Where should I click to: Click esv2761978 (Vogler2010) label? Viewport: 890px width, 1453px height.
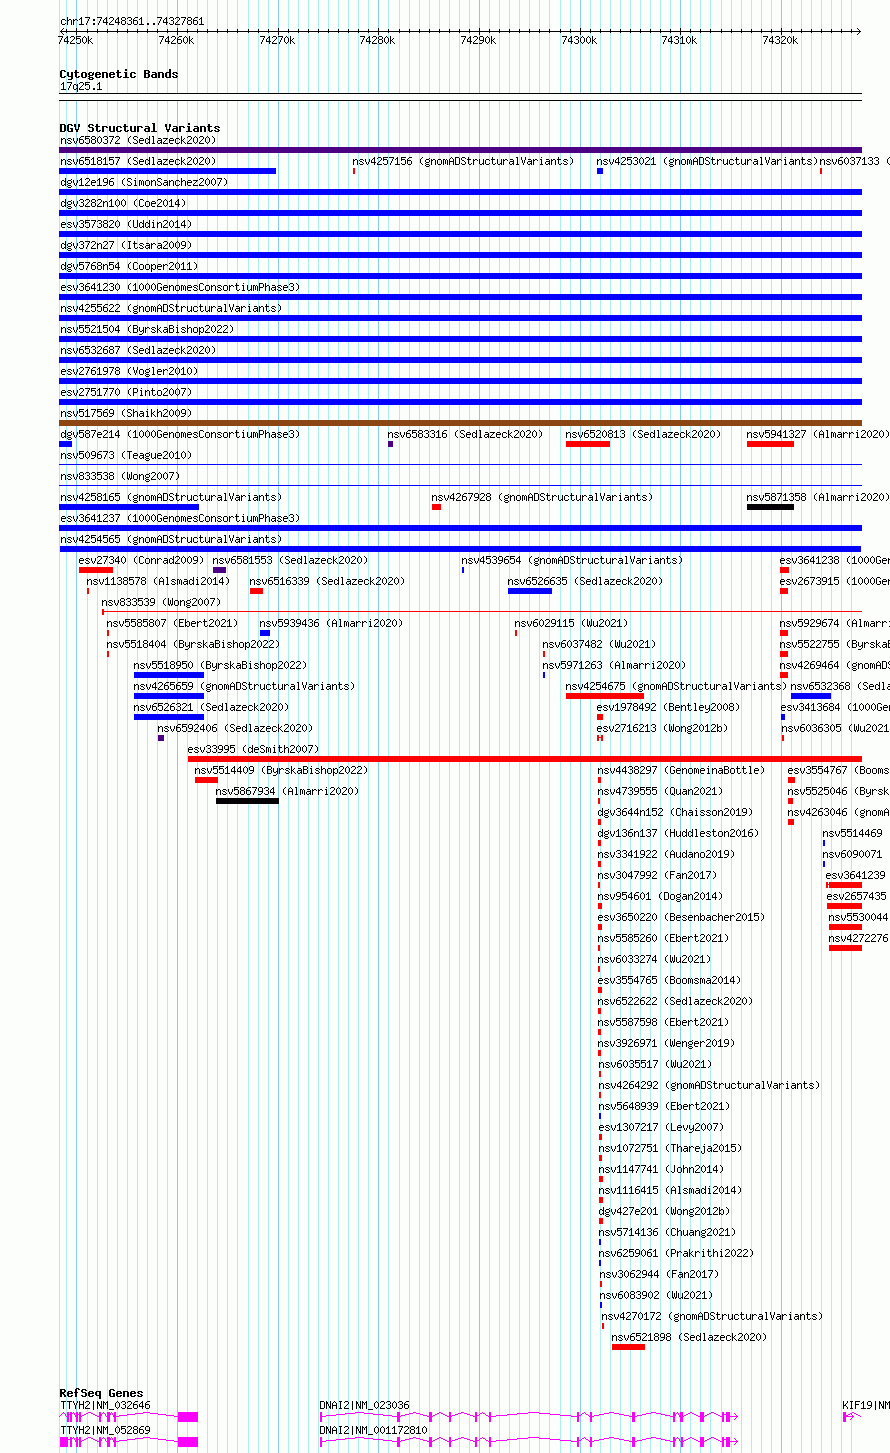click(x=129, y=372)
